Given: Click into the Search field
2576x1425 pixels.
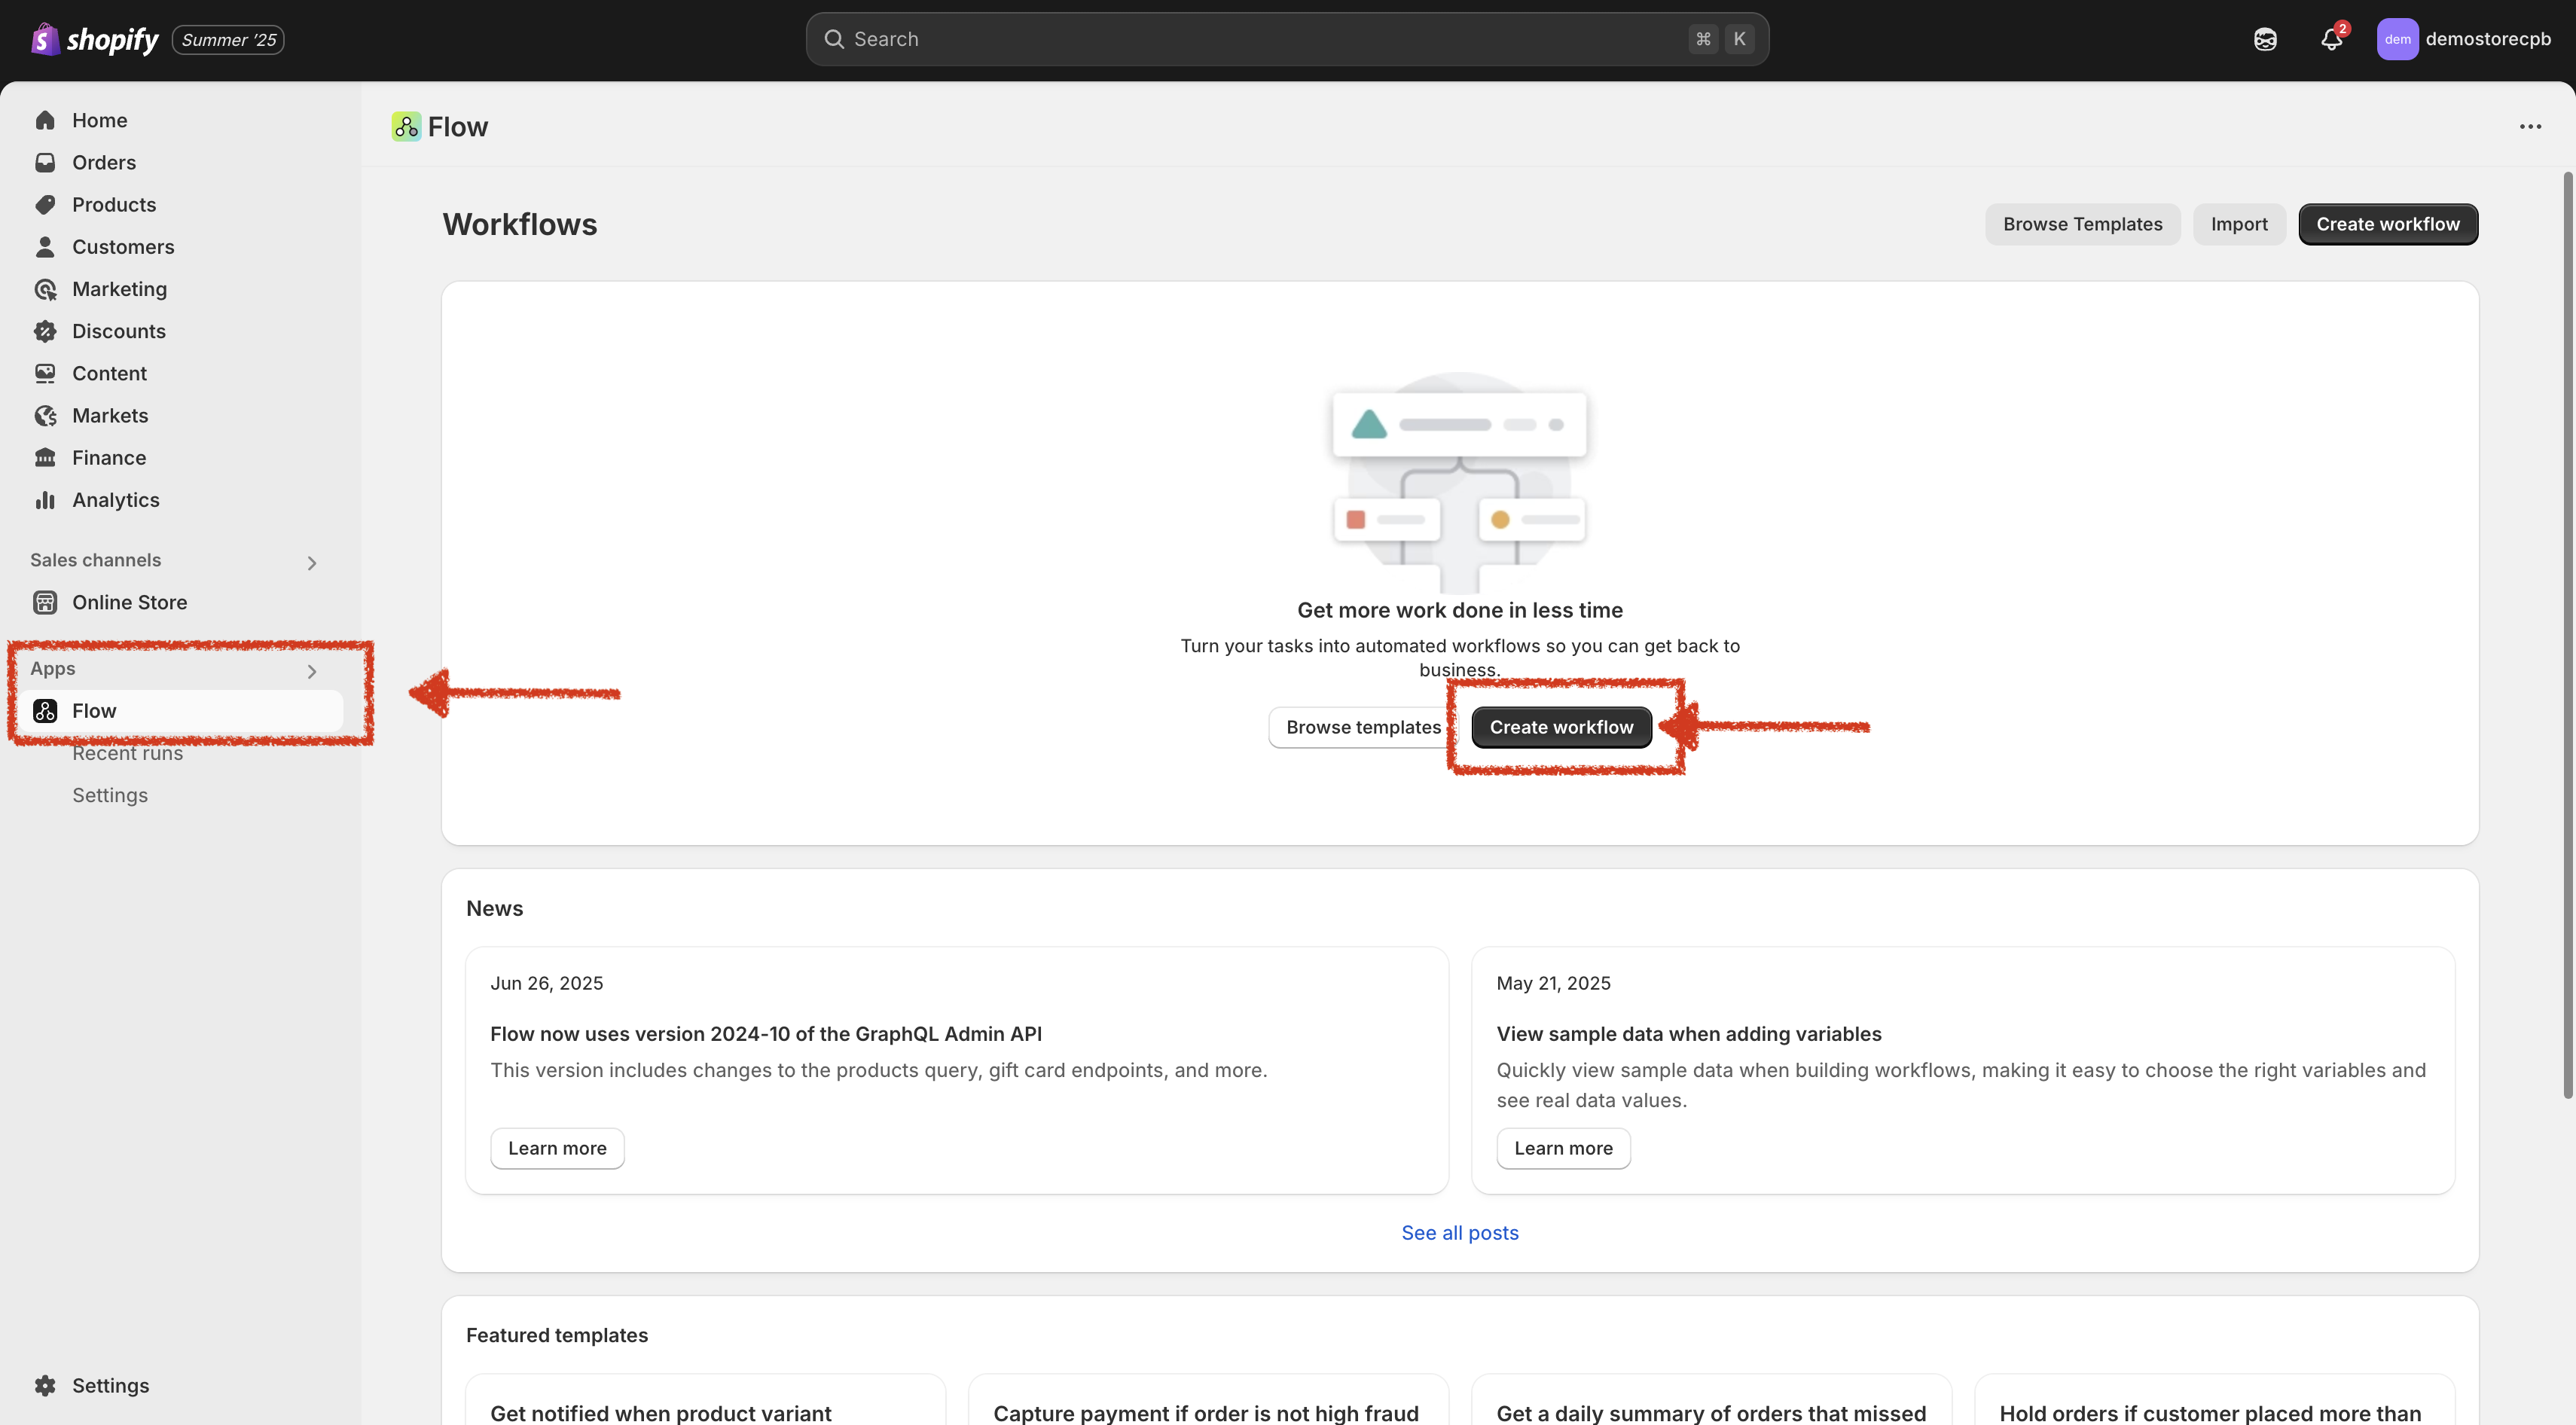Looking at the screenshot, I should pos(1287,39).
